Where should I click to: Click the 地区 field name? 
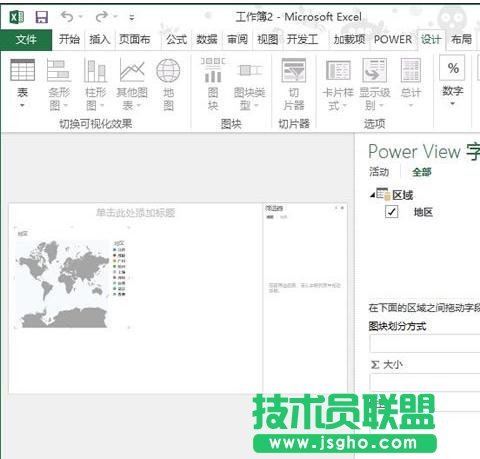[x=423, y=212]
